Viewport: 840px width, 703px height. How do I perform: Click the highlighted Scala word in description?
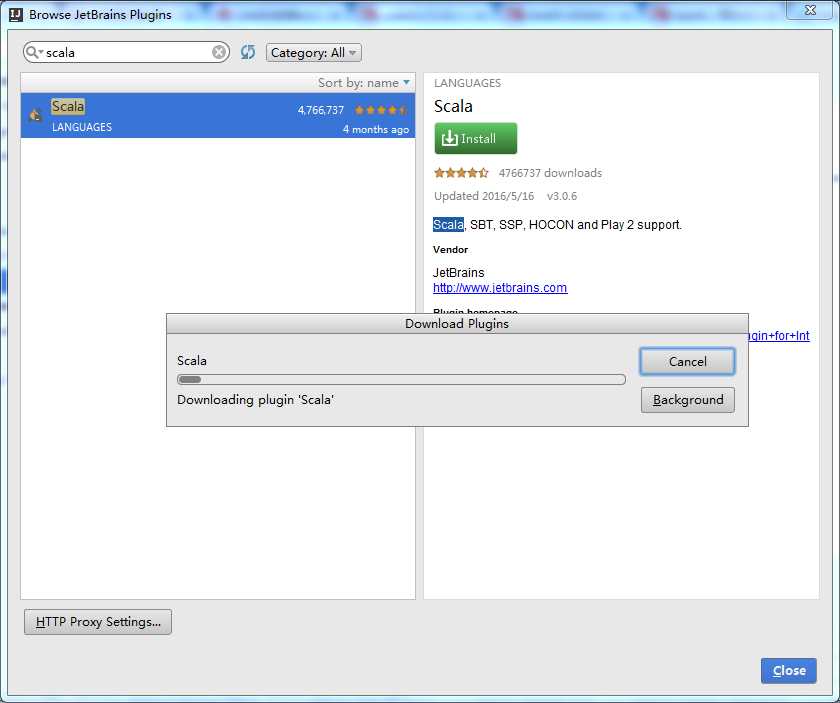click(x=448, y=225)
